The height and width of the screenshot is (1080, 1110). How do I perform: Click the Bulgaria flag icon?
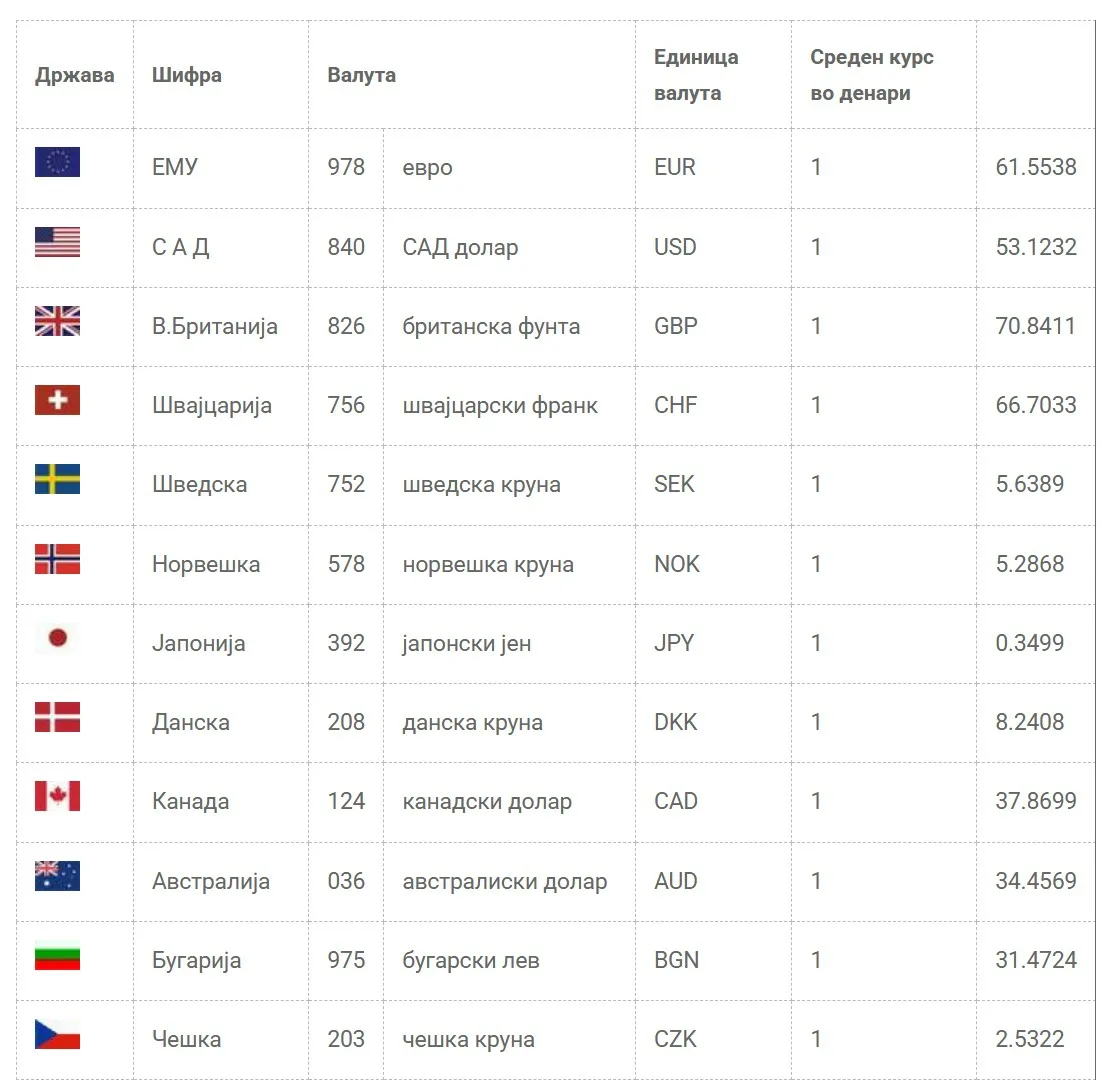pos(57,956)
